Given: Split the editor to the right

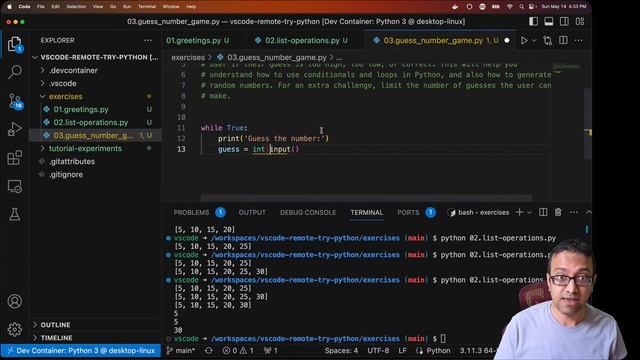Looking at the screenshot, I should (563, 40).
